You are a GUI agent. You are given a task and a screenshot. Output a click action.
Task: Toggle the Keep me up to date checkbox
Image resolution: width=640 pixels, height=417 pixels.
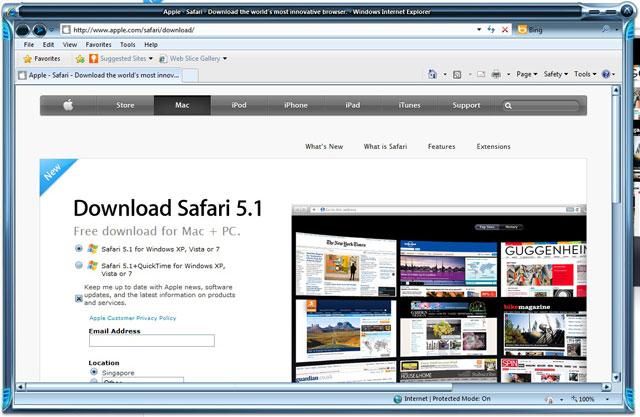point(79,299)
